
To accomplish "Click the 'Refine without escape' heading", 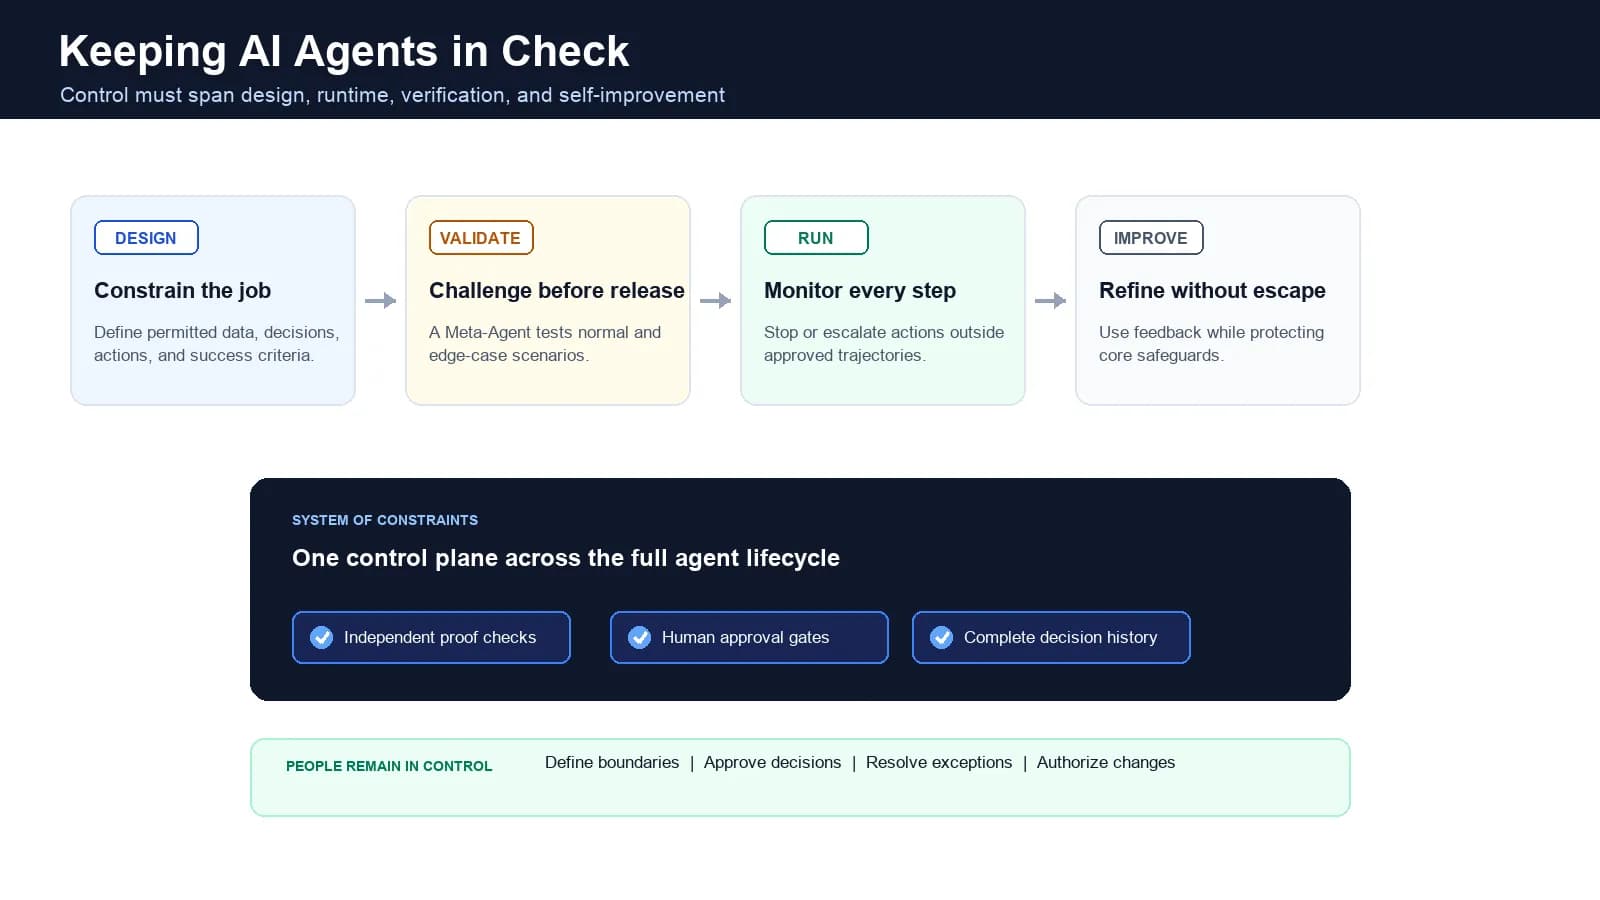I will click(x=1212, y=290).
